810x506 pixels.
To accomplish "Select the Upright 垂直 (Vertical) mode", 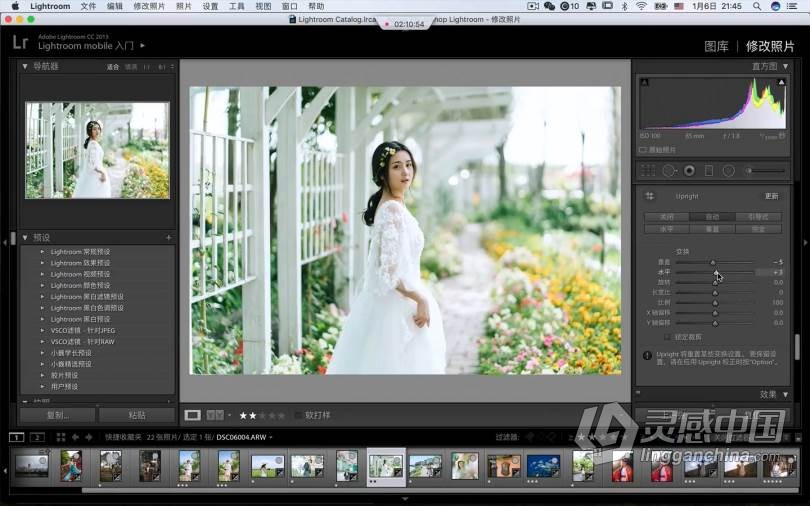I will pyautogui.click(x=712, y=229).
